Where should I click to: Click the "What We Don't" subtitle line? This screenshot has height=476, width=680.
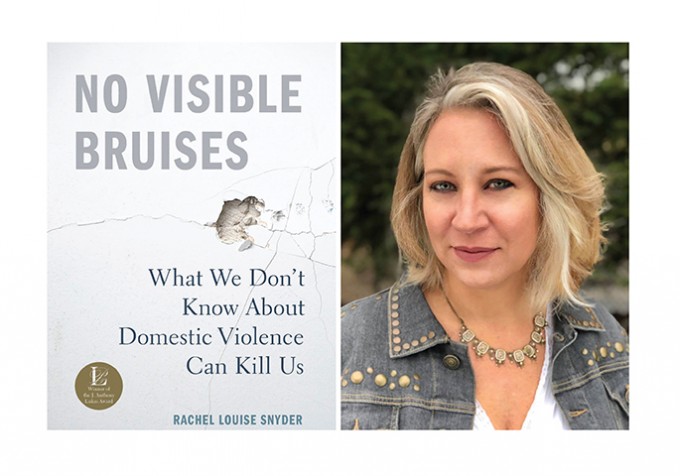click(x=226, y=278)
